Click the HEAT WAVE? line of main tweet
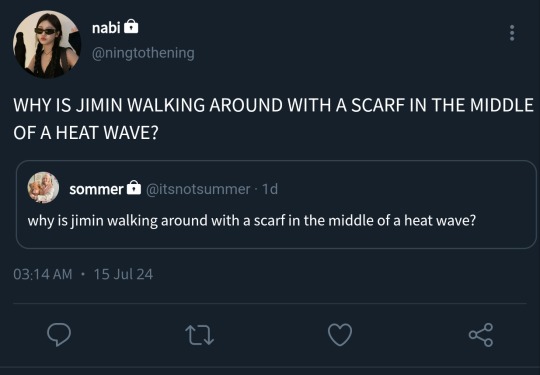This screenshot has width=540, height=375. click(x=86, y=133)
